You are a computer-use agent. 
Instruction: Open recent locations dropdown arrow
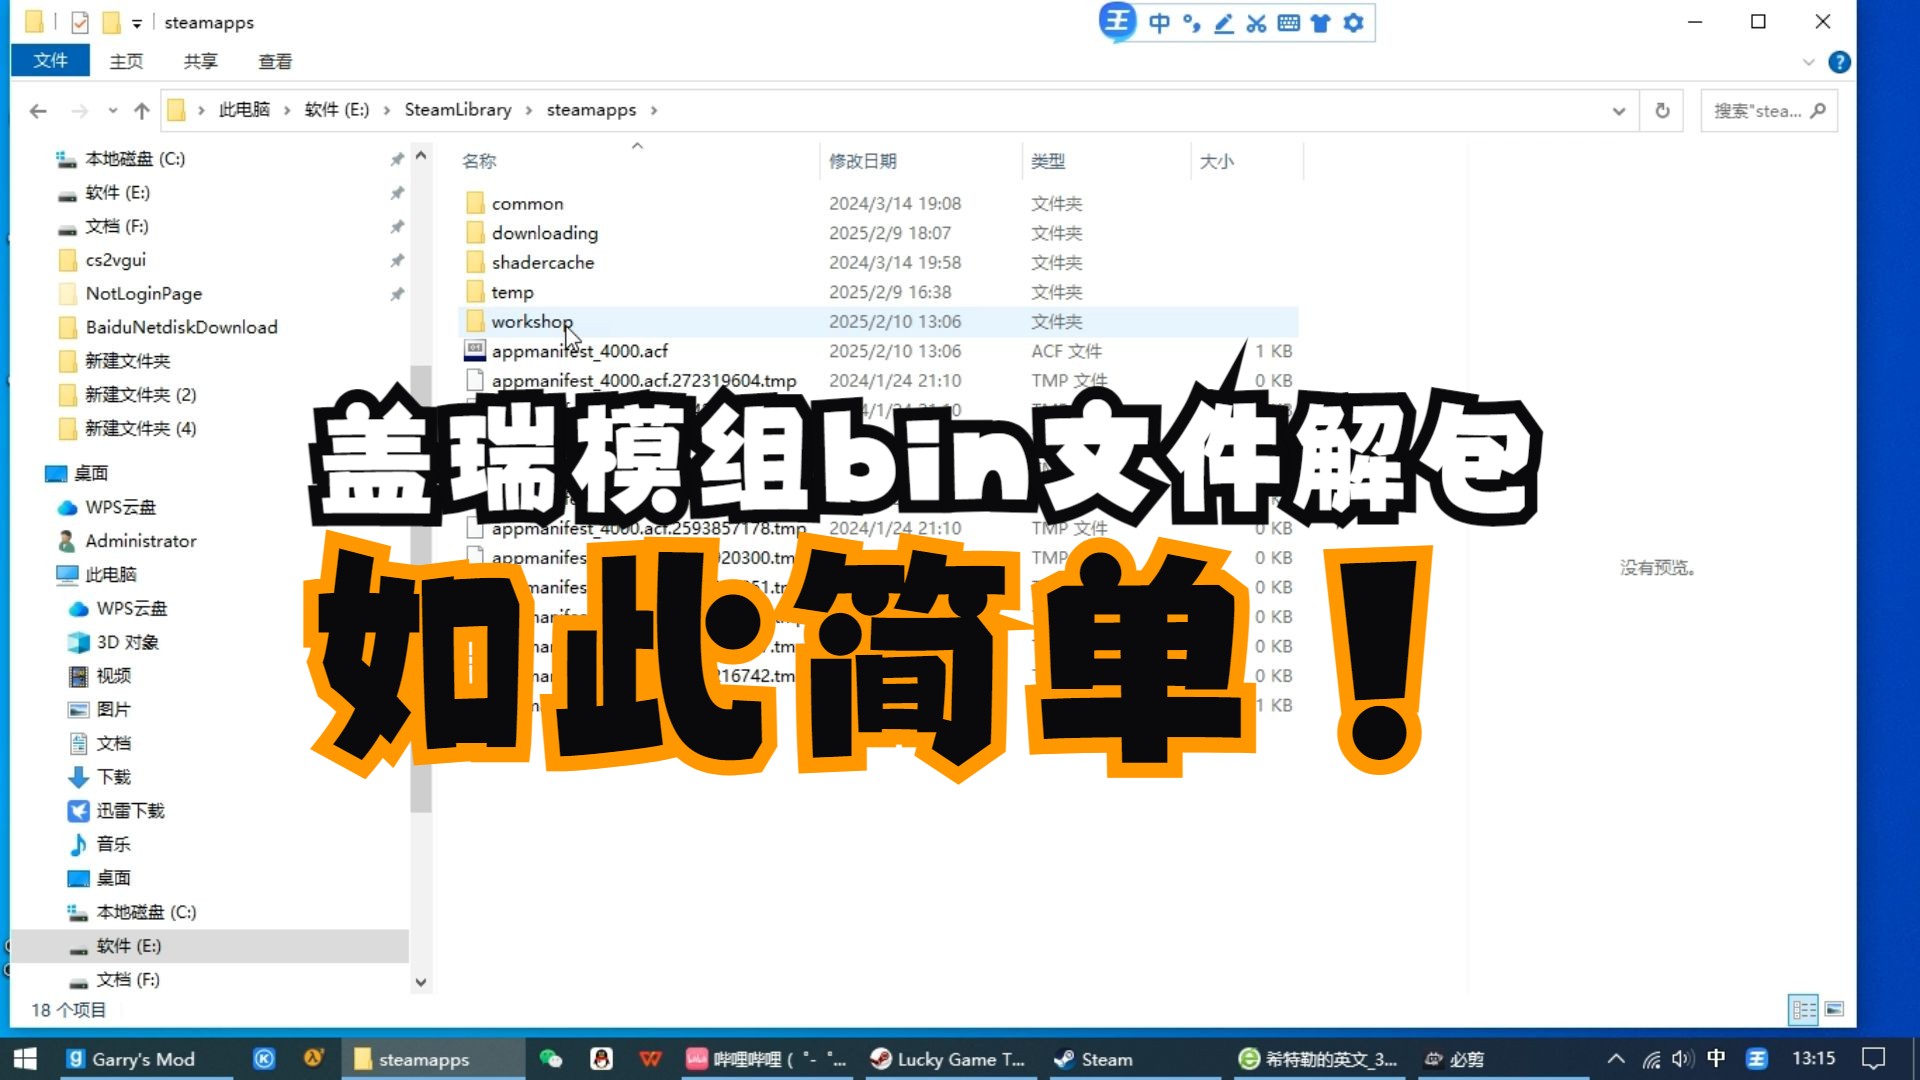[113, 111]
